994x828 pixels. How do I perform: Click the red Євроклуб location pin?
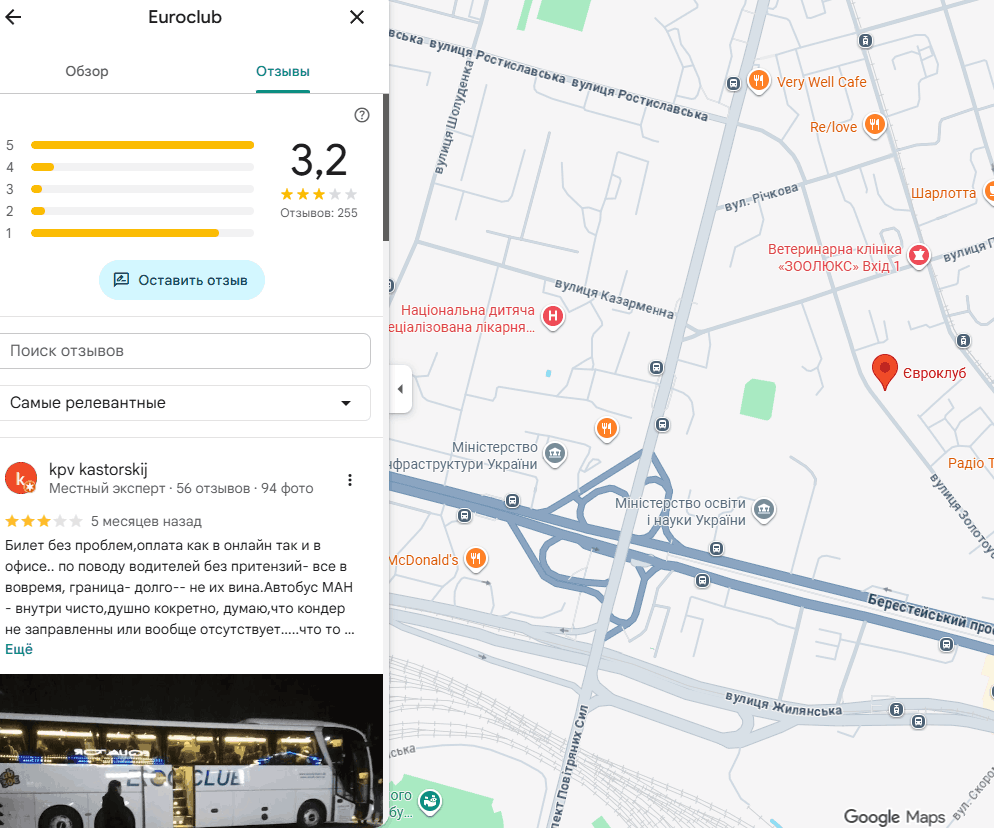884,371
